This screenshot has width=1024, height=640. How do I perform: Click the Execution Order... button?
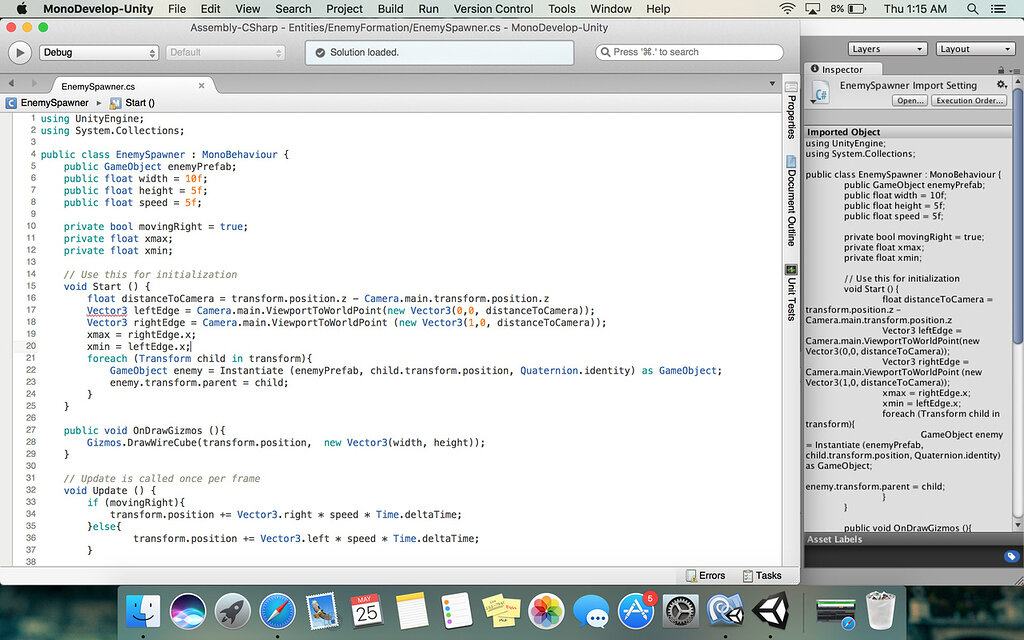969,101
